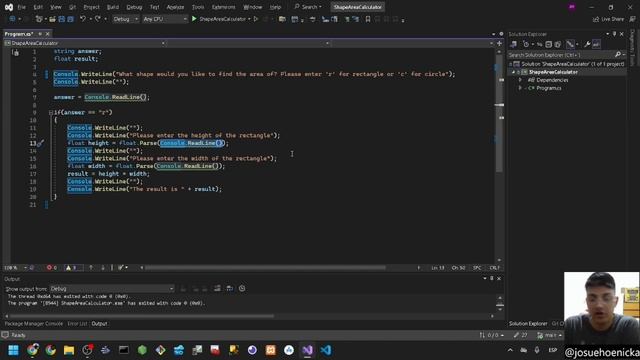This screenshot has width=640, height=360.
Task: Start debugging with the green play arrow
Action: pyautogui.click(x=194, y=19)
